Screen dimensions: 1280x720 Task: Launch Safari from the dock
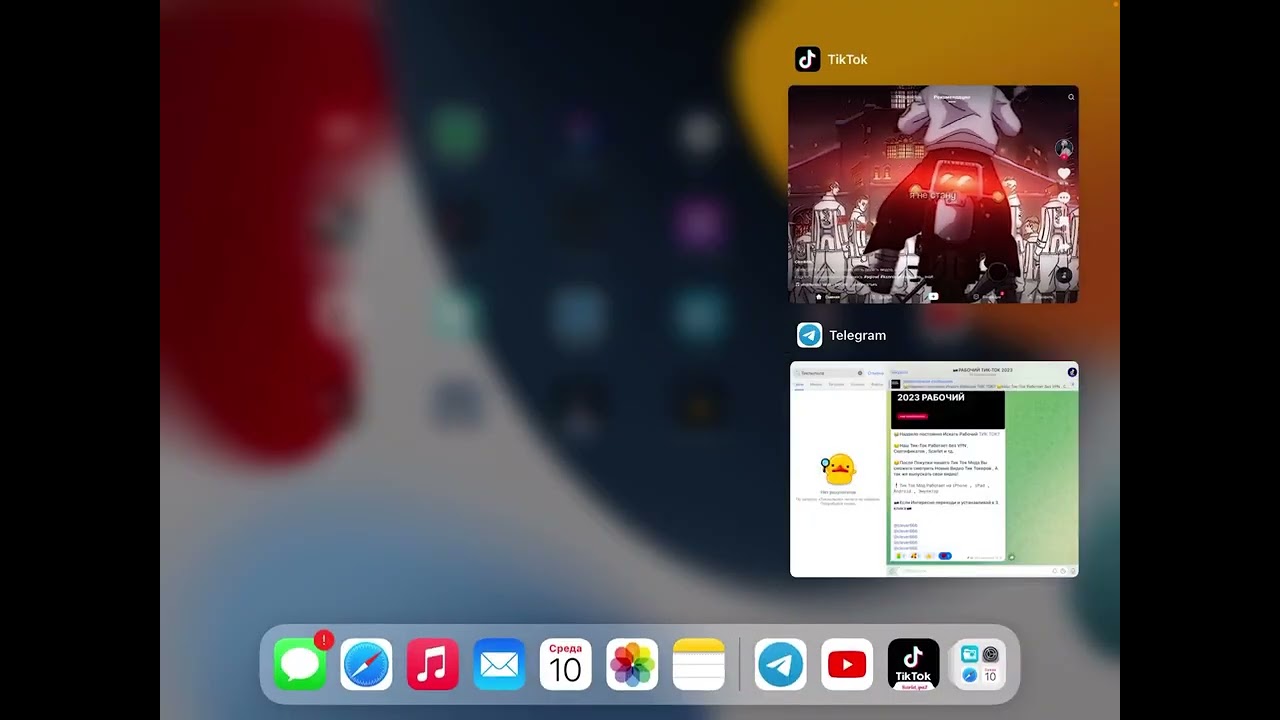point(366,665)
